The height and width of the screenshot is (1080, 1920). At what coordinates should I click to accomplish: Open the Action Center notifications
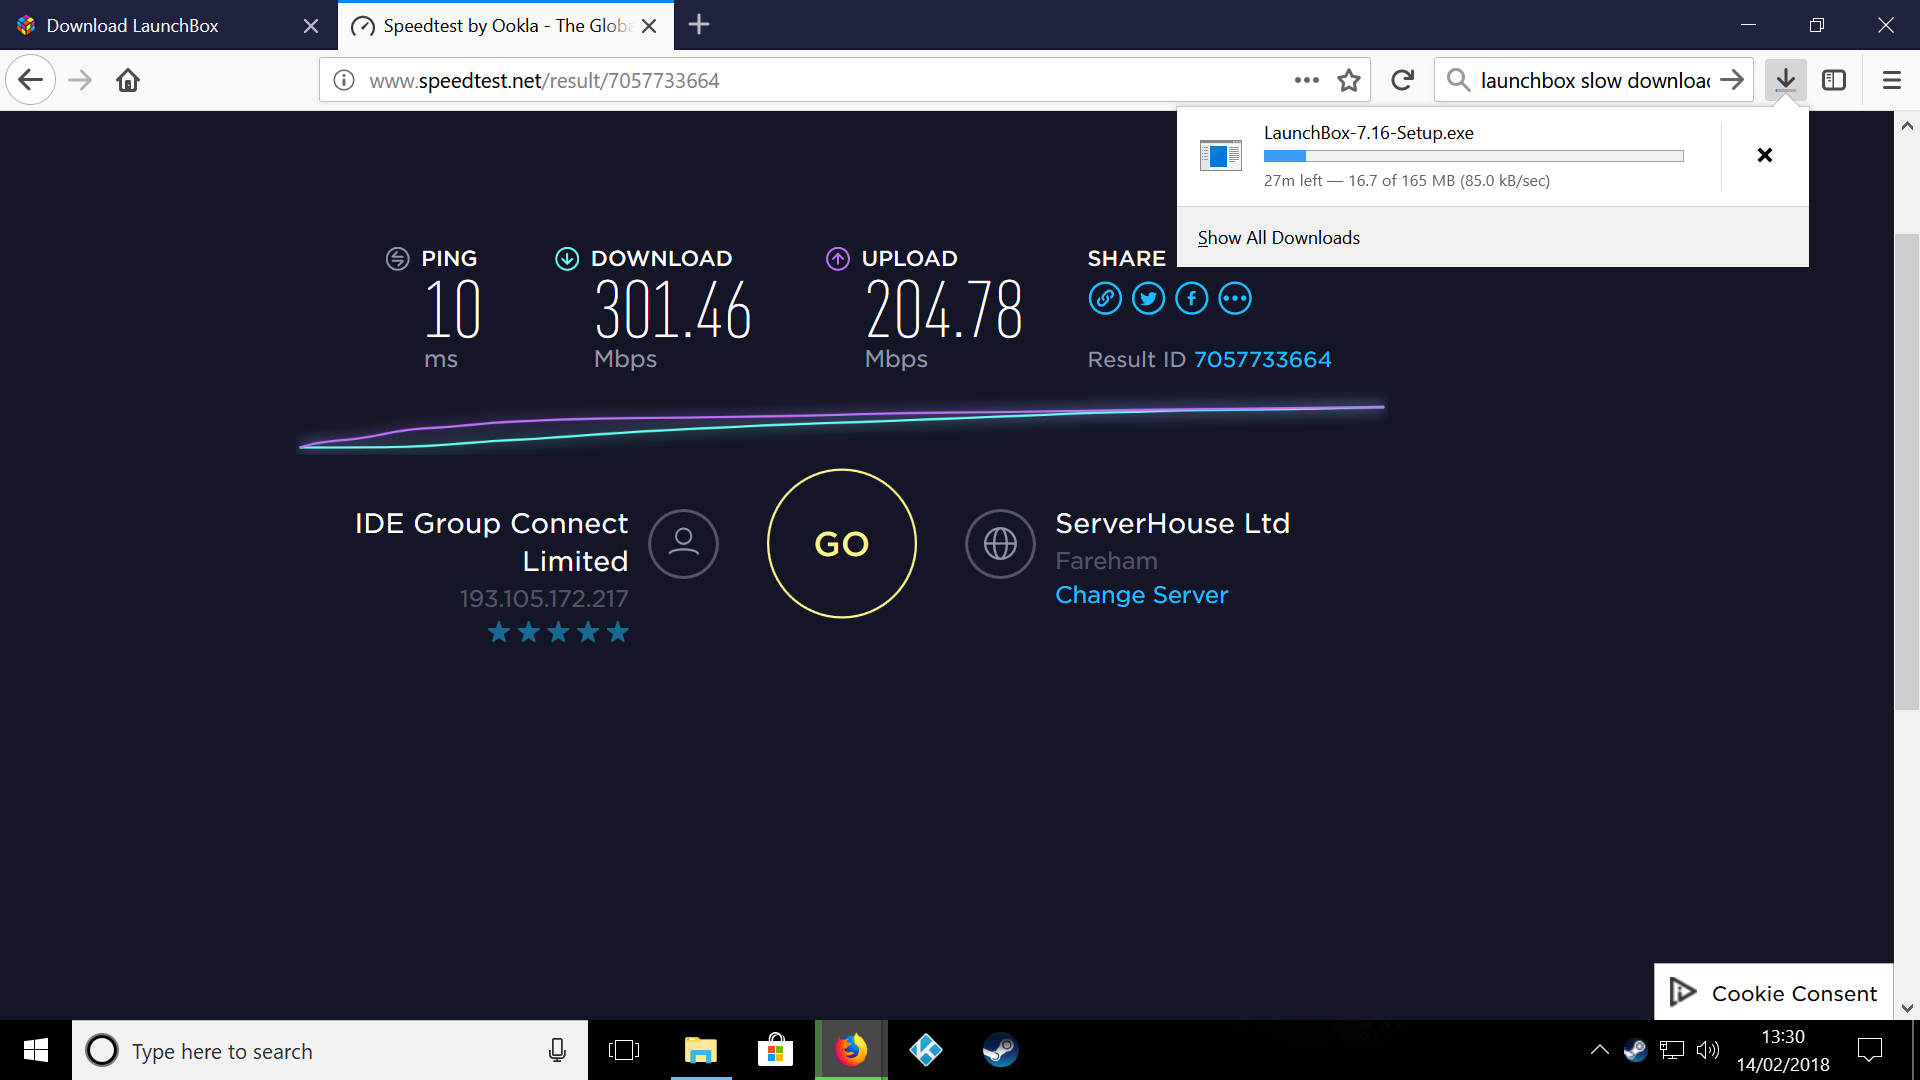click(x=1869, y=1050)
